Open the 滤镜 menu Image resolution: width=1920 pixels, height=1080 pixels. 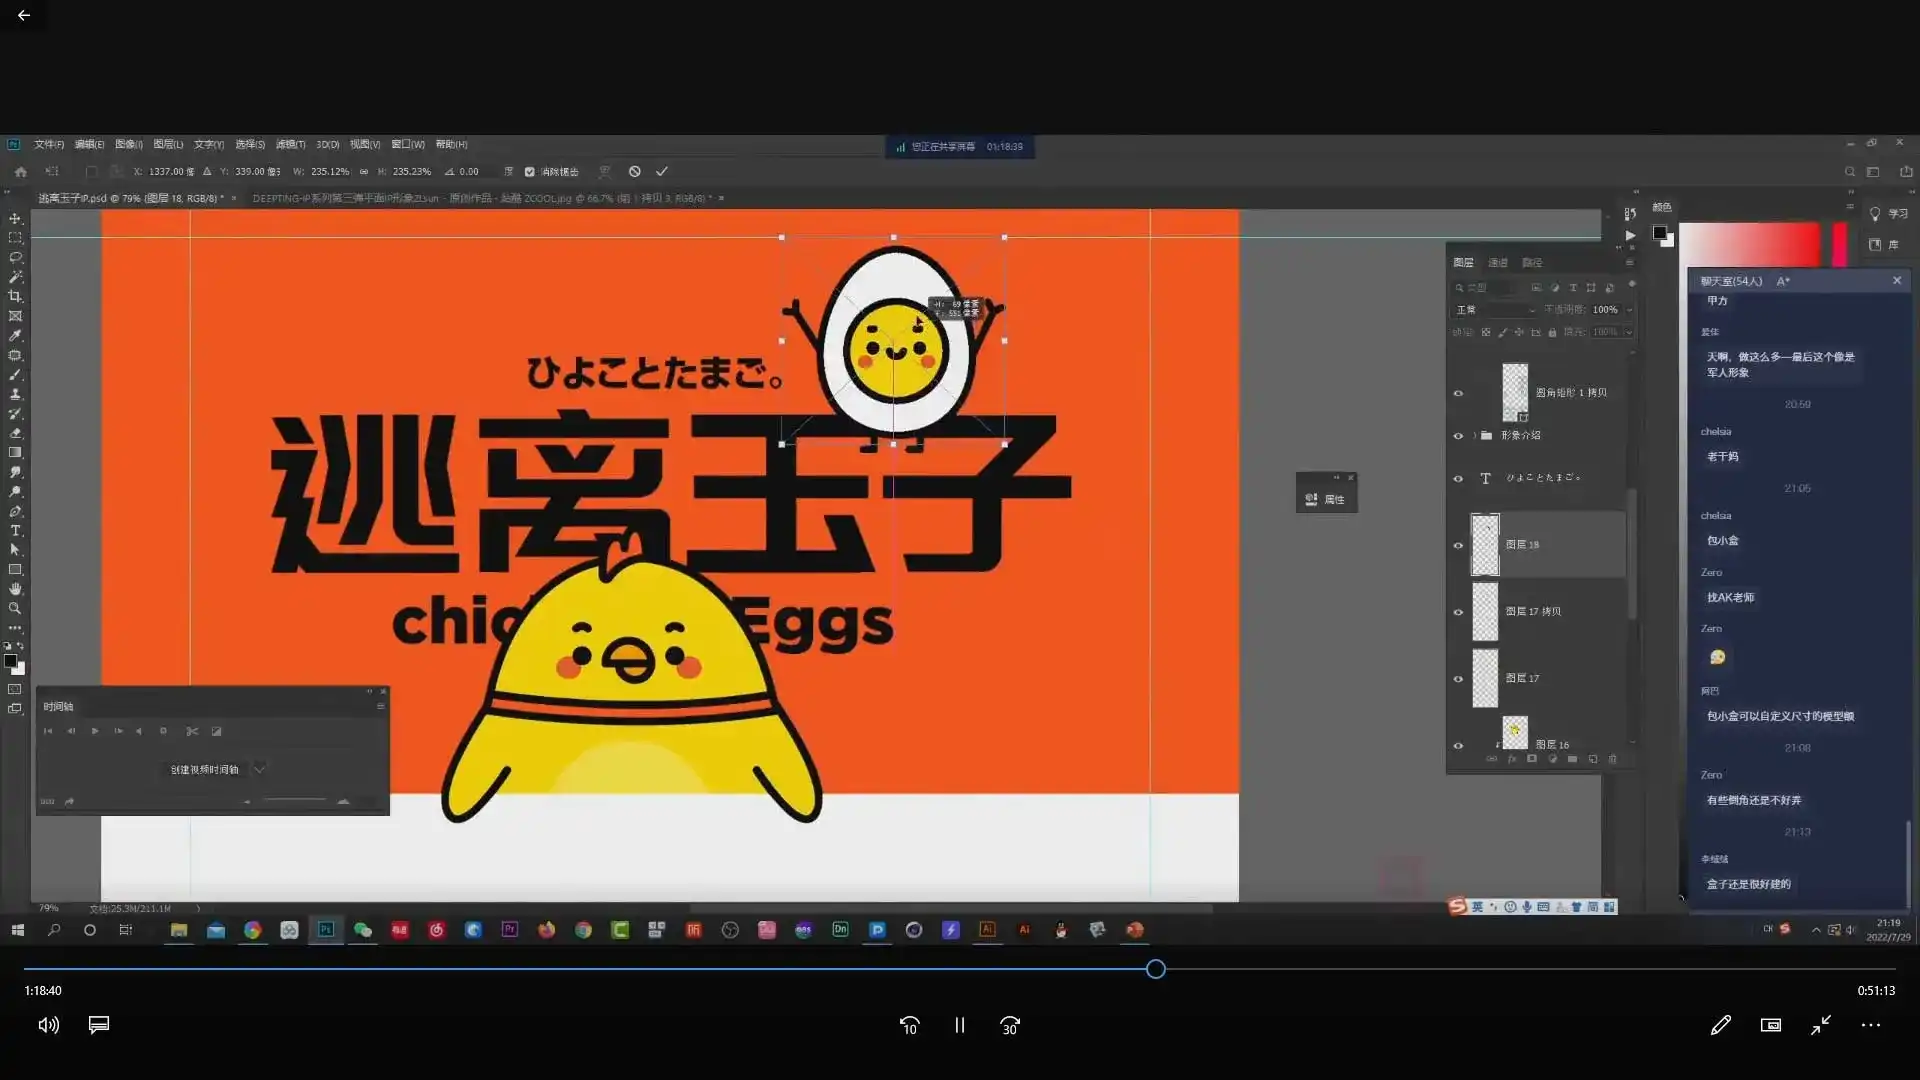pos(289,144)
